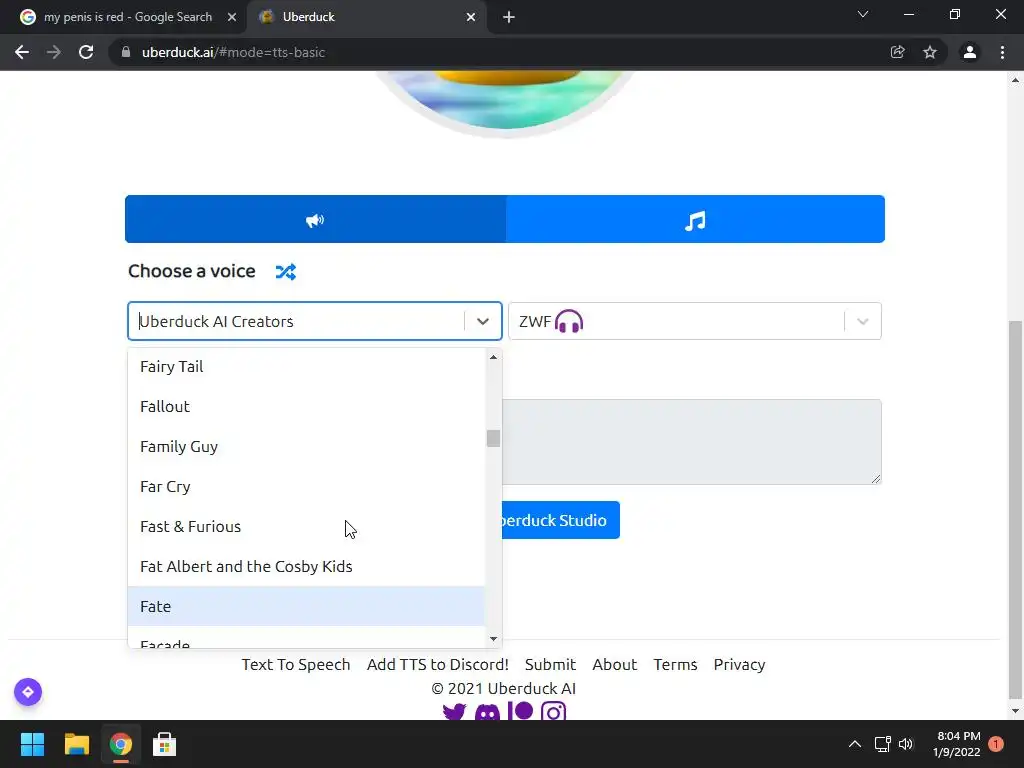Open volume control tray icon
The height and width of the screenshot is (768, 1024).
pyautogui.click(x=906, y=744)
